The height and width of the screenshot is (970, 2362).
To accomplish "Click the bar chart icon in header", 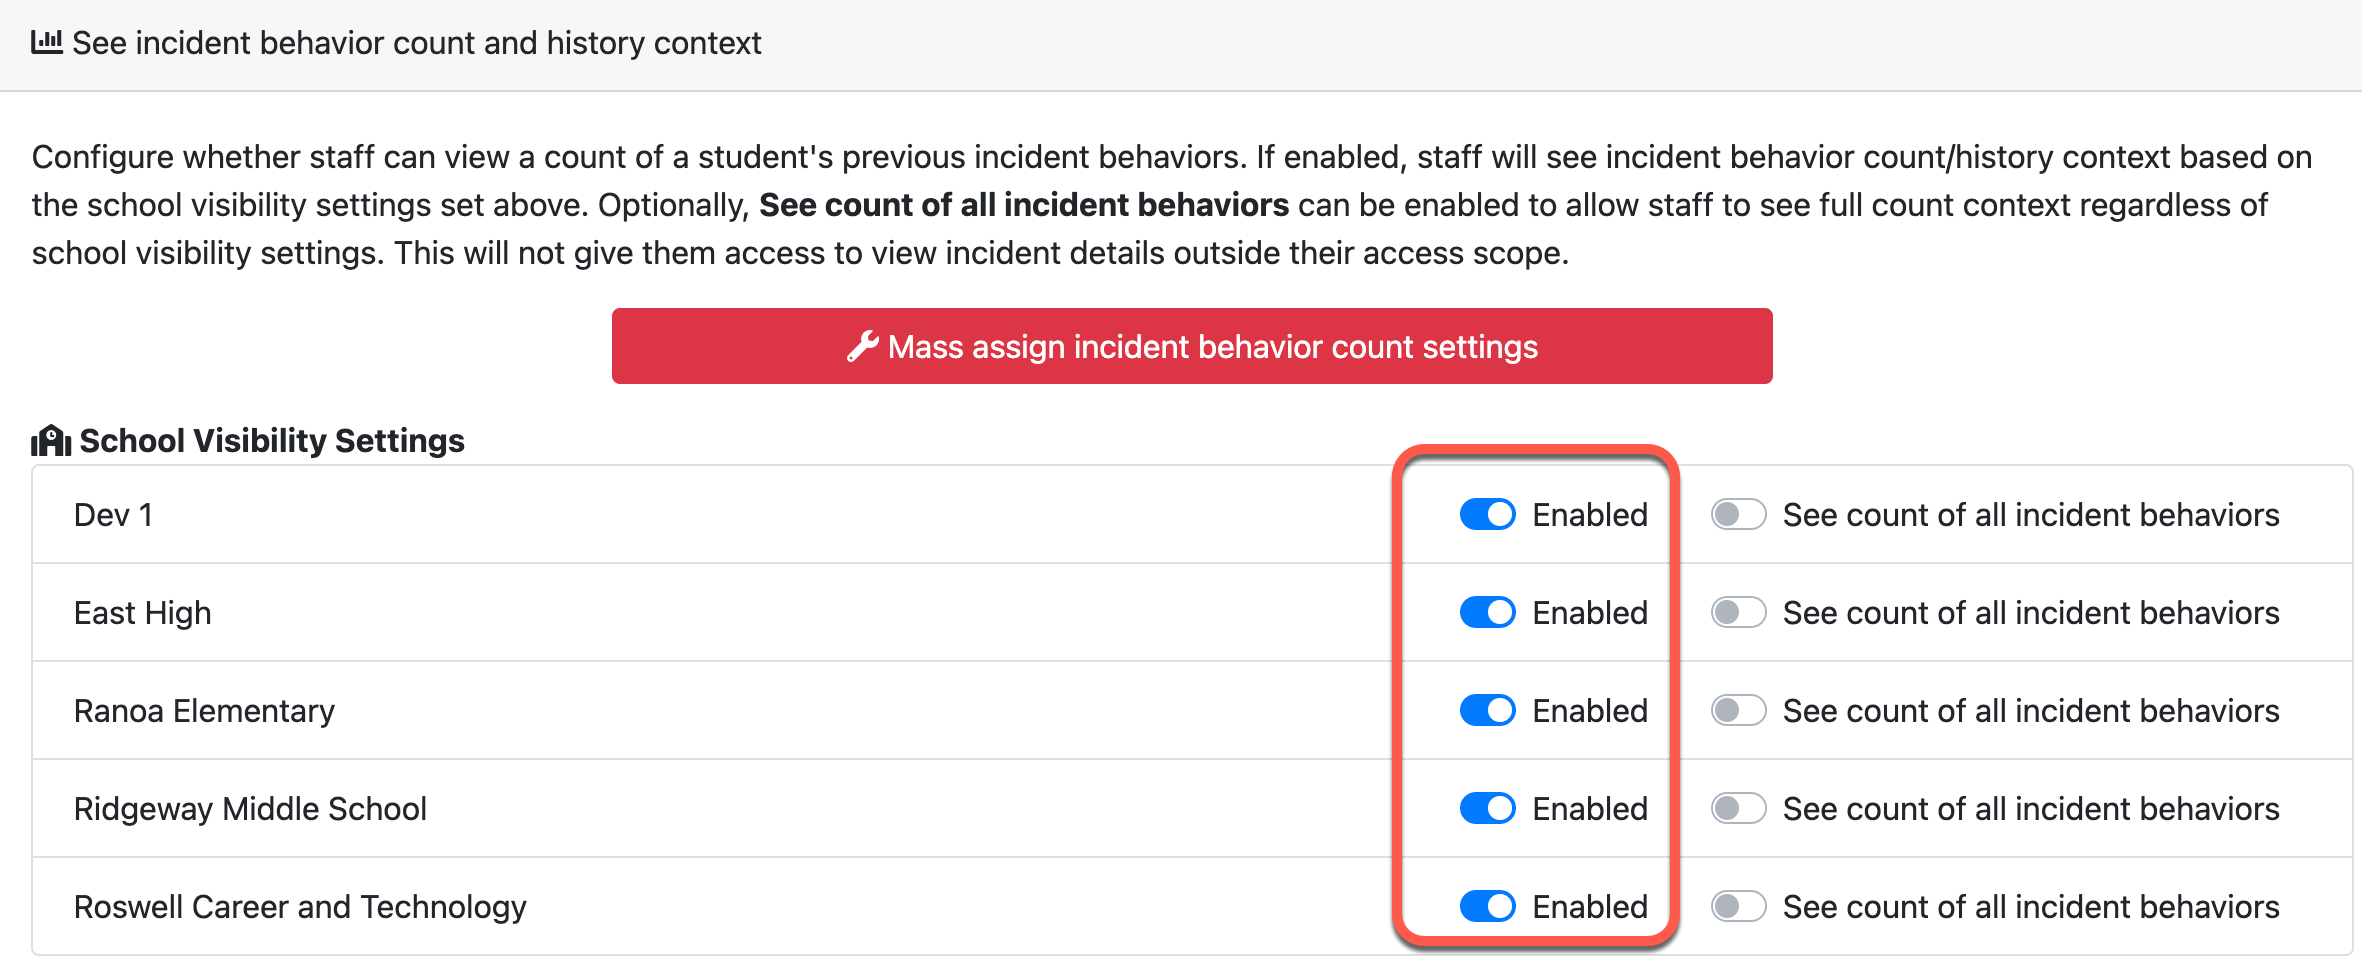I will coord(46,42).
